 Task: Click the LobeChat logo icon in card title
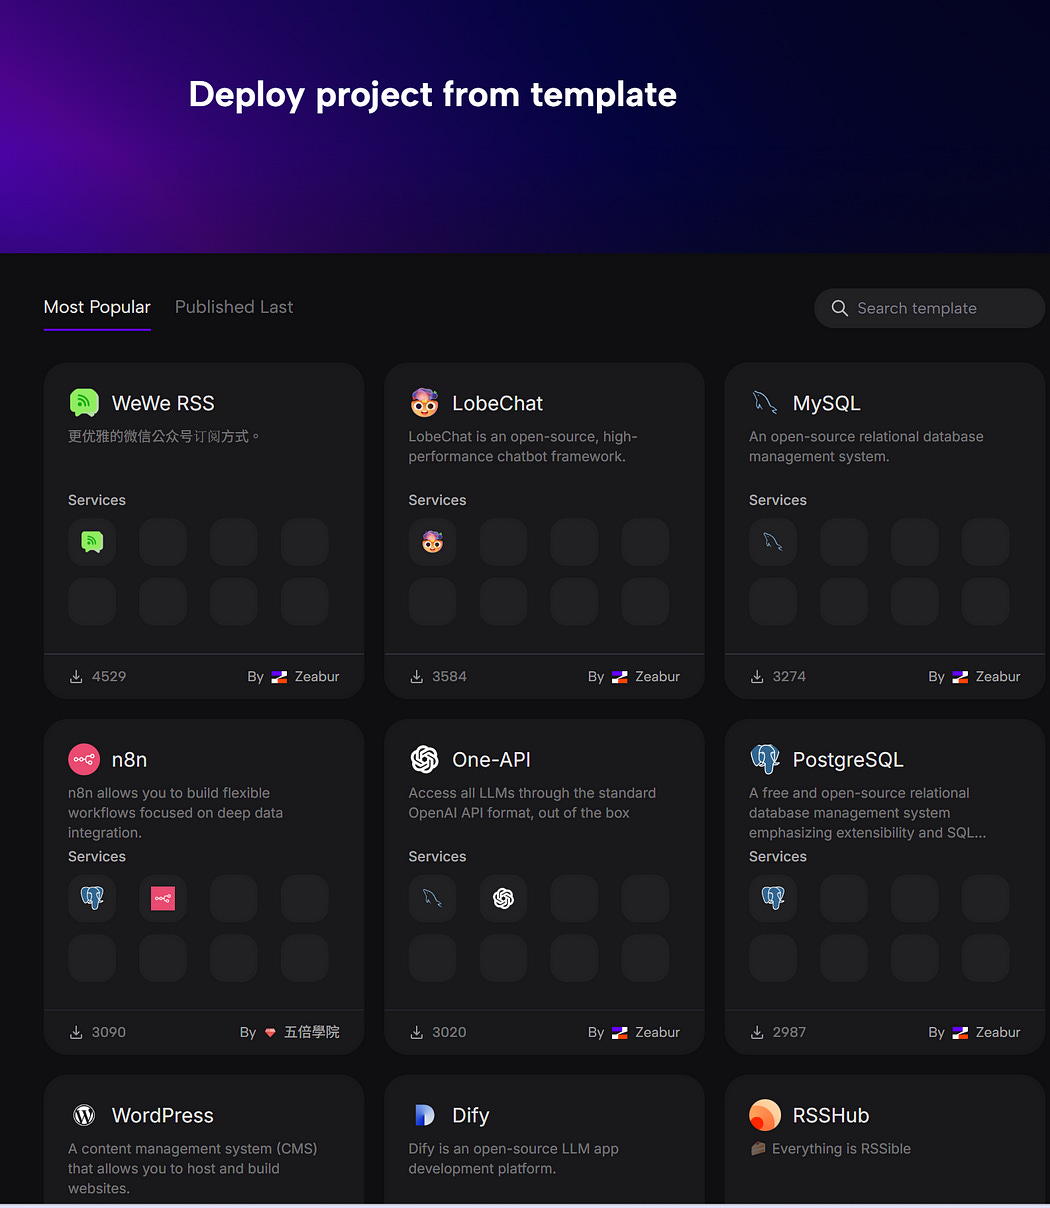coord(425,403)
